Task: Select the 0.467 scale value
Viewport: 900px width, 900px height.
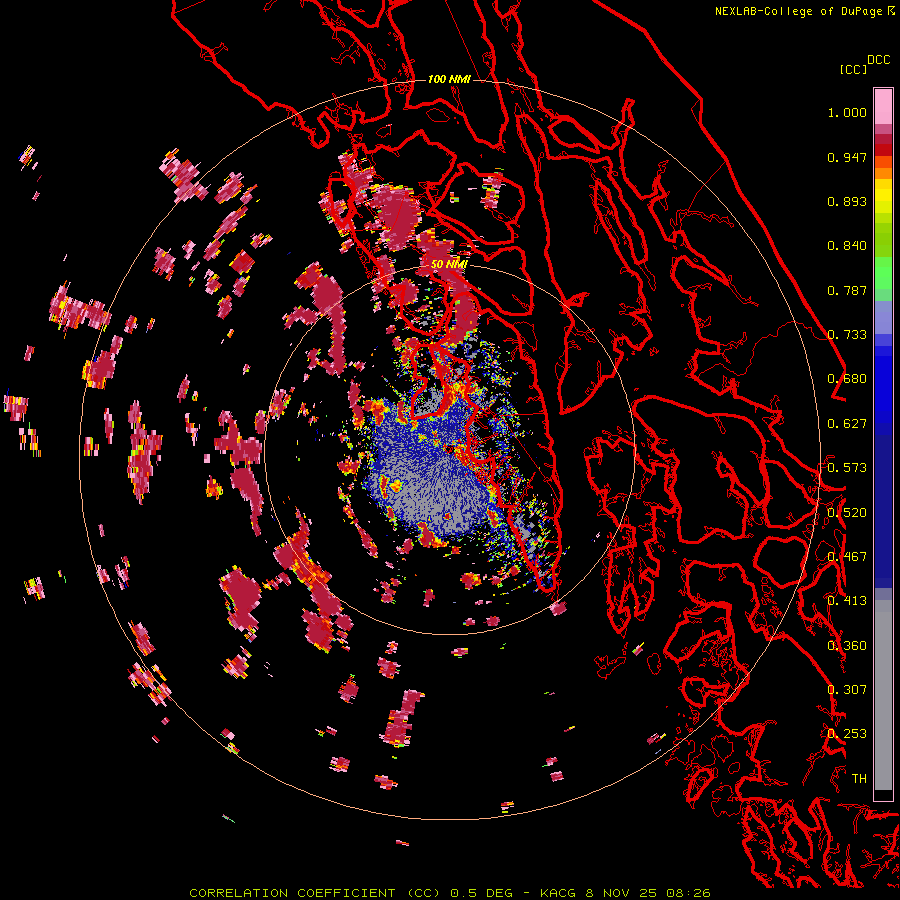Action: point(847,557)
